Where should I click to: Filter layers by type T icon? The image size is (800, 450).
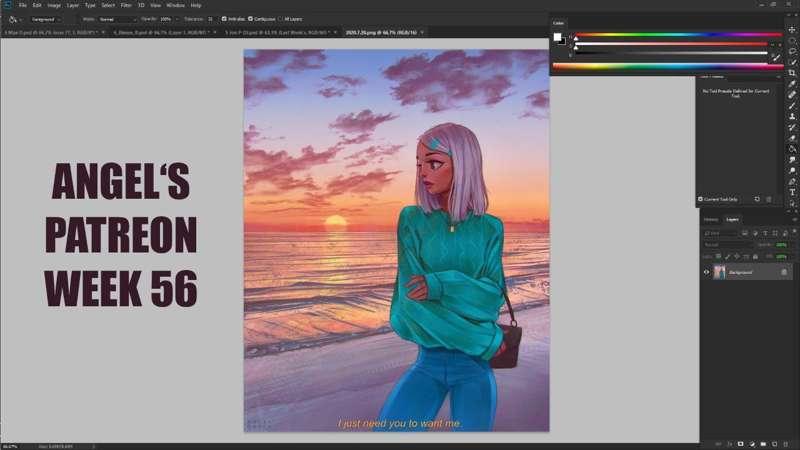click(765, 233)
